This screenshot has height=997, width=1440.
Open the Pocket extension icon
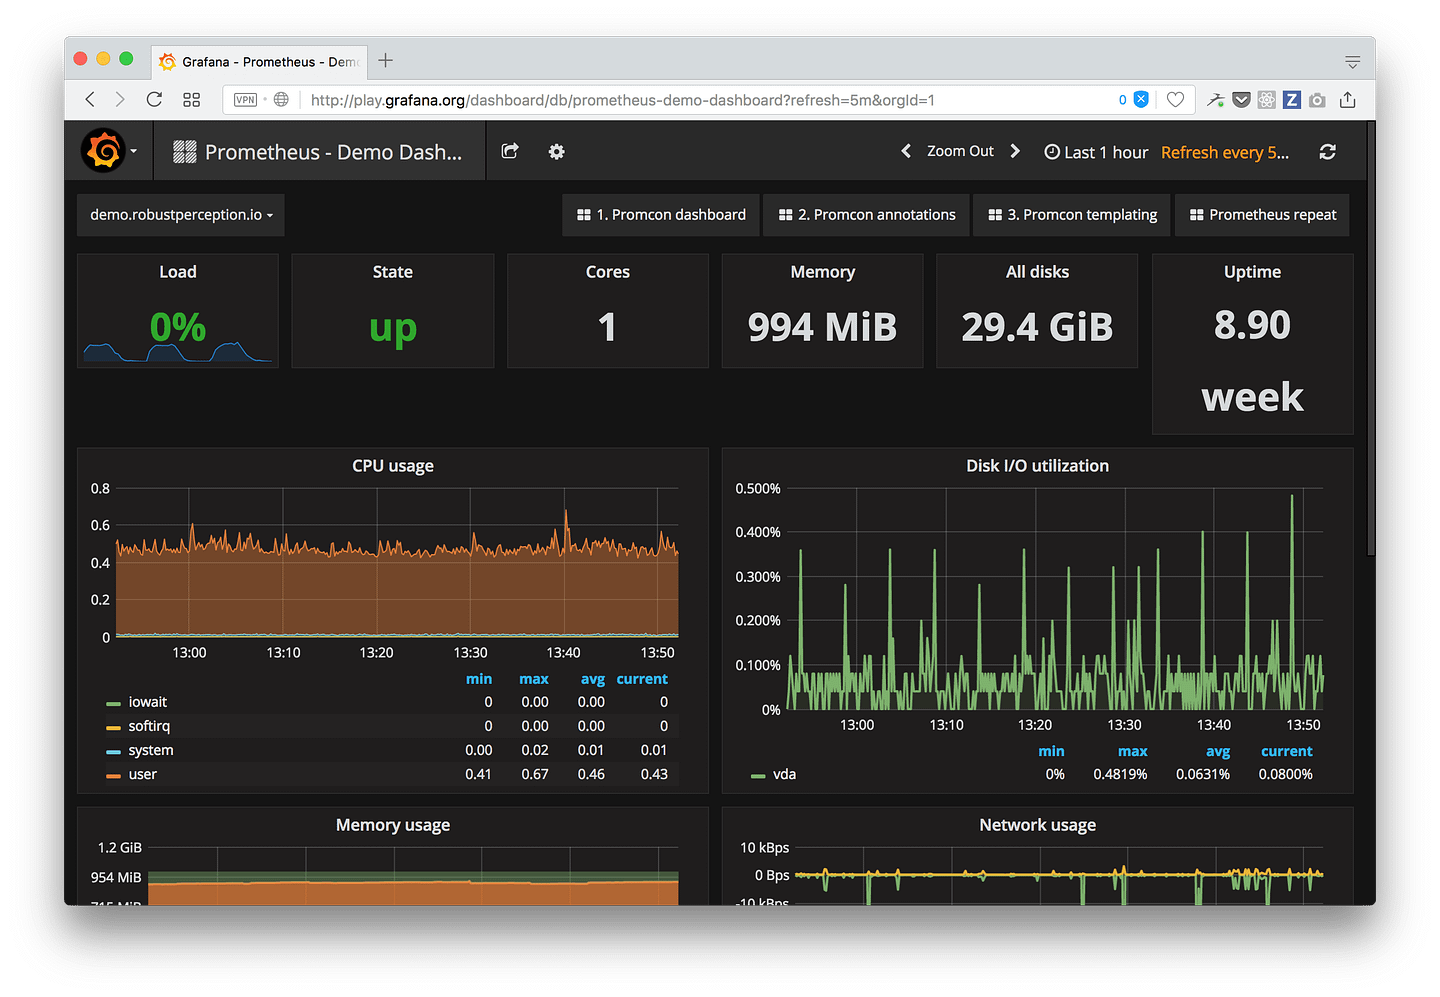pos(1241,99)
